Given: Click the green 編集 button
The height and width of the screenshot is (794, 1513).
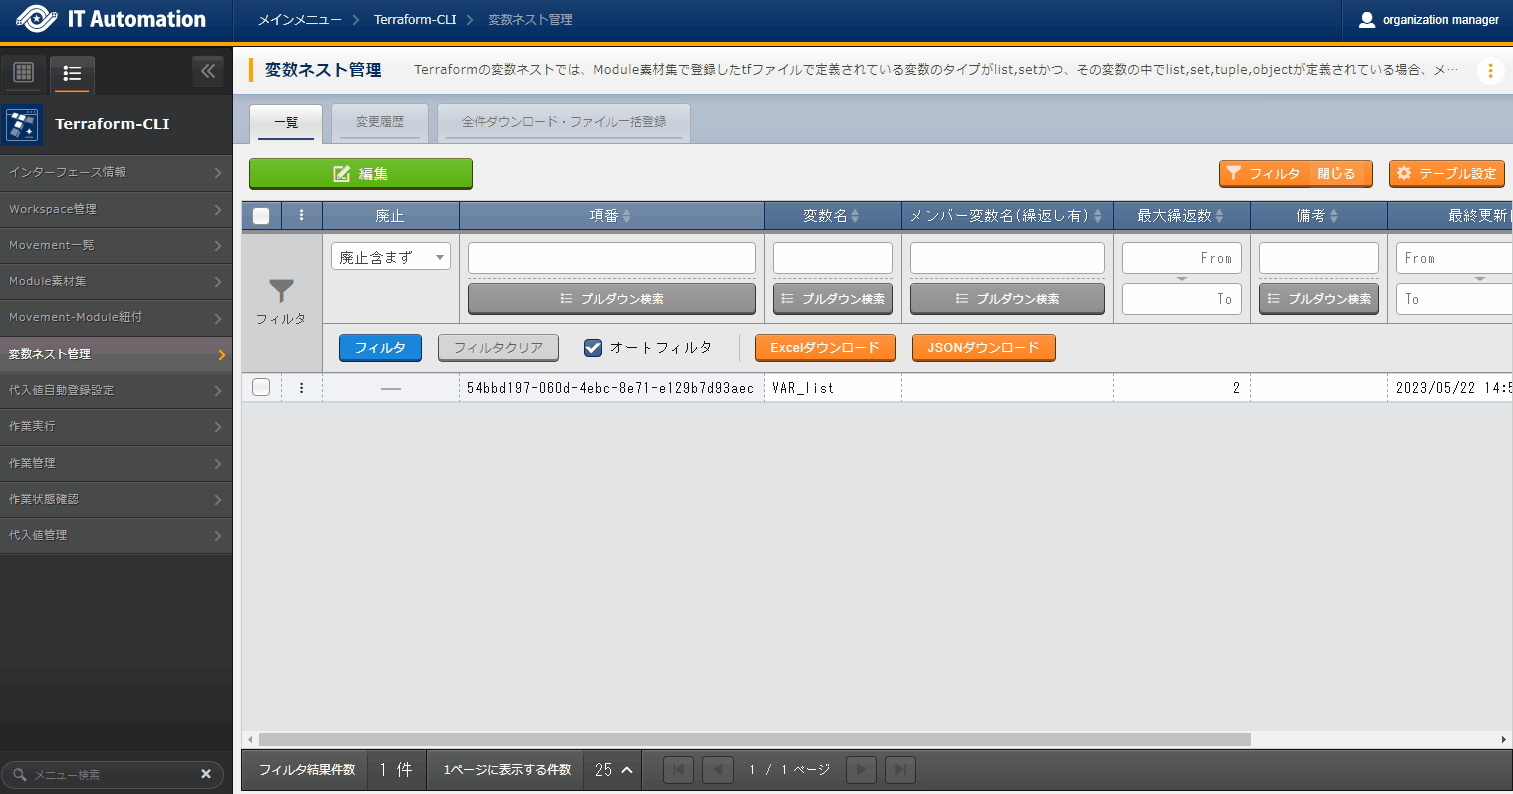Looking at the screenshot, I should [360, 174].
